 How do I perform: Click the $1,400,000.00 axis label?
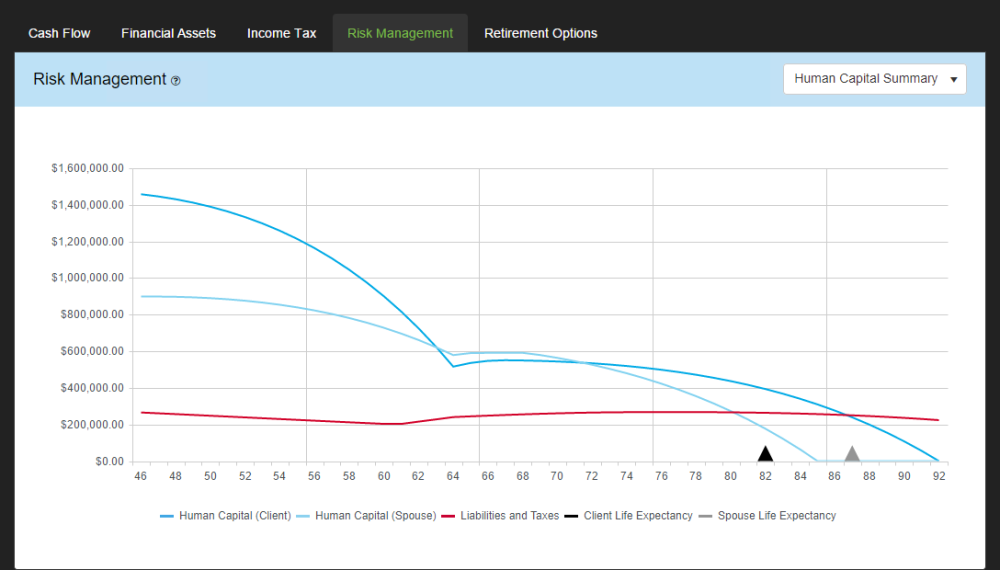pyautogui.click(x=87, y=205)
